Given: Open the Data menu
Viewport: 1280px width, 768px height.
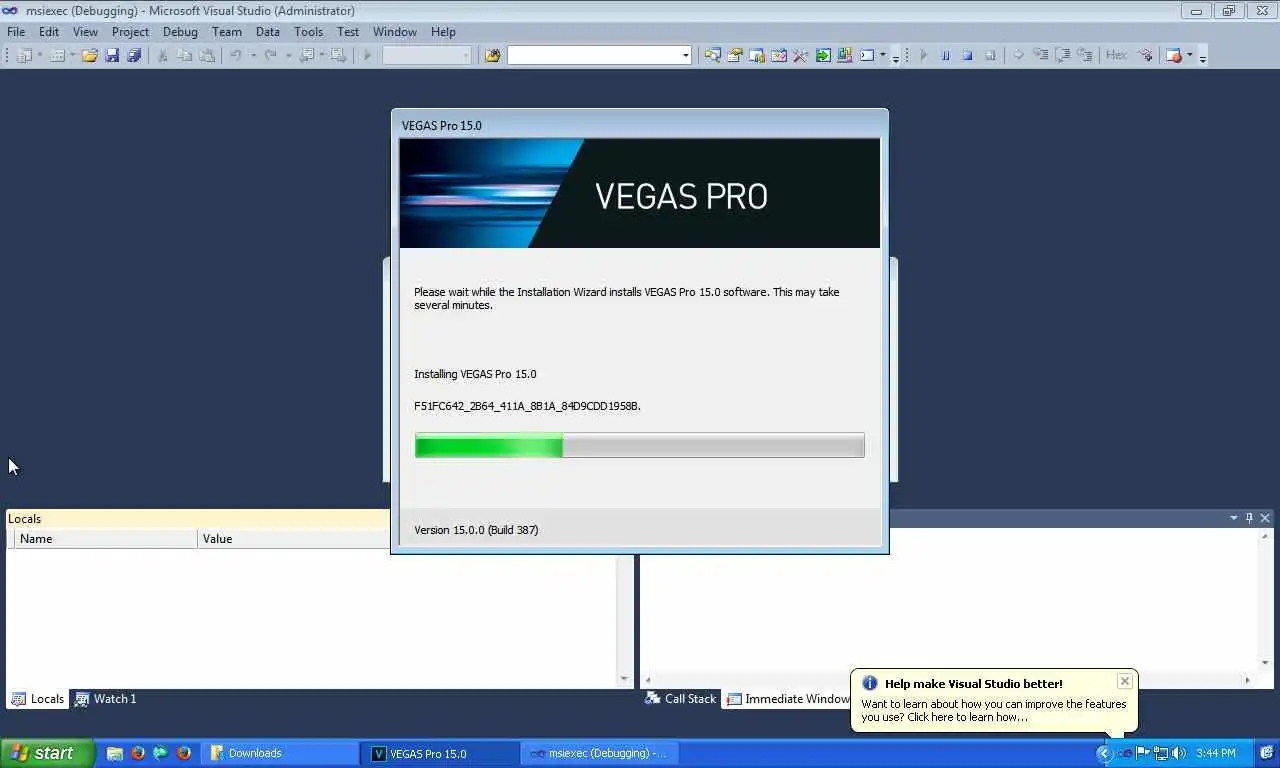Looking at the screenshot, I should pyautogui.click(x=268, y=32).
